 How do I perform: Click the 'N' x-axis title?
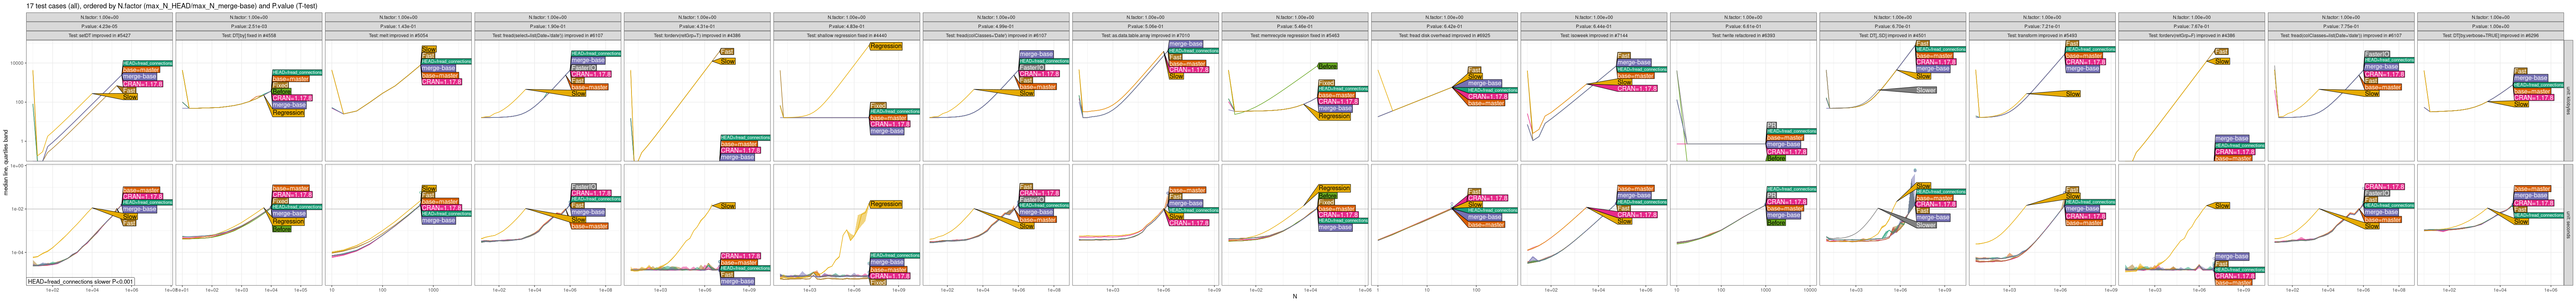point(1294,297)
